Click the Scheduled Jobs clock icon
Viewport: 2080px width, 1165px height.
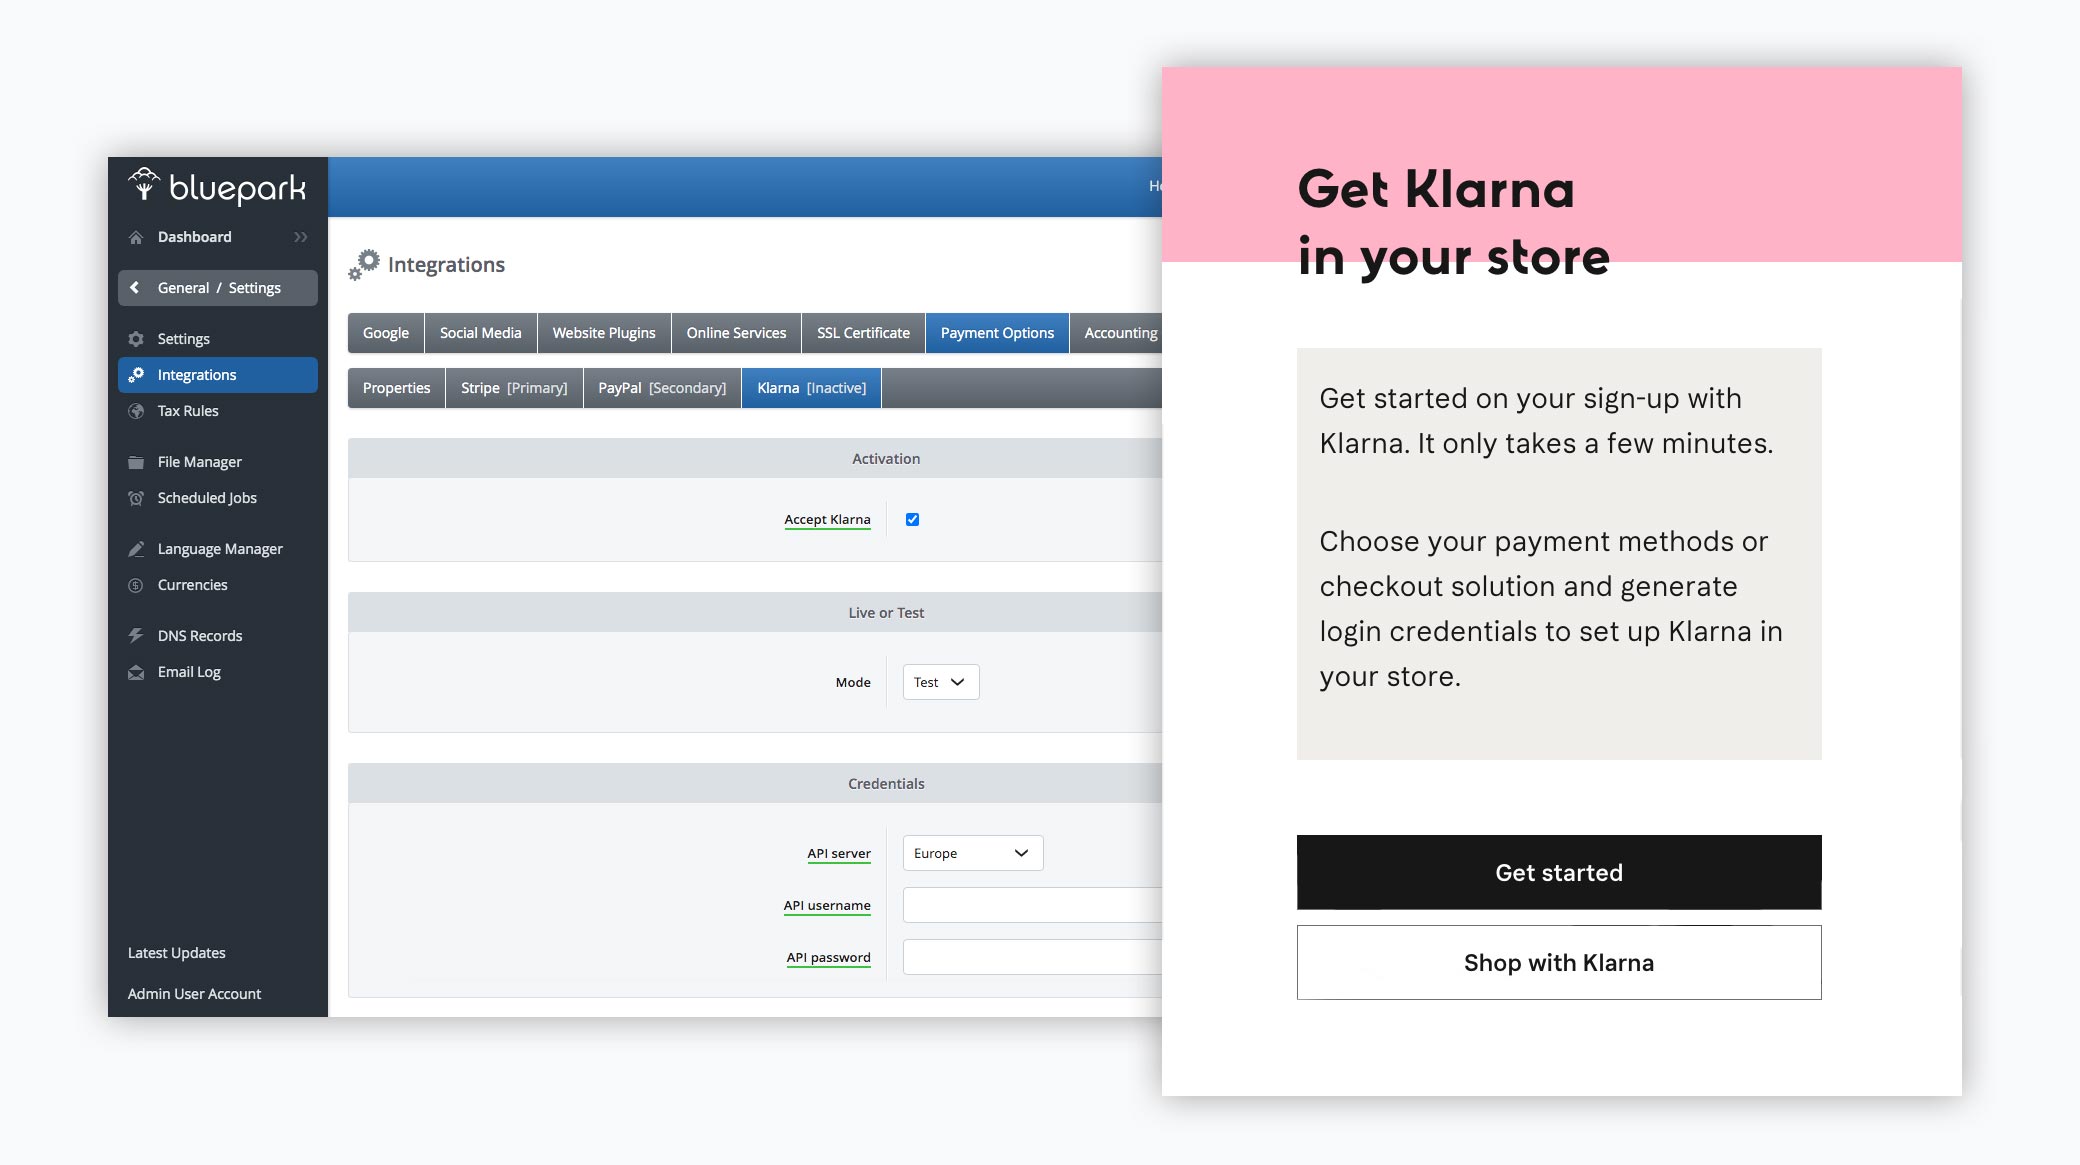coord(139,497)
